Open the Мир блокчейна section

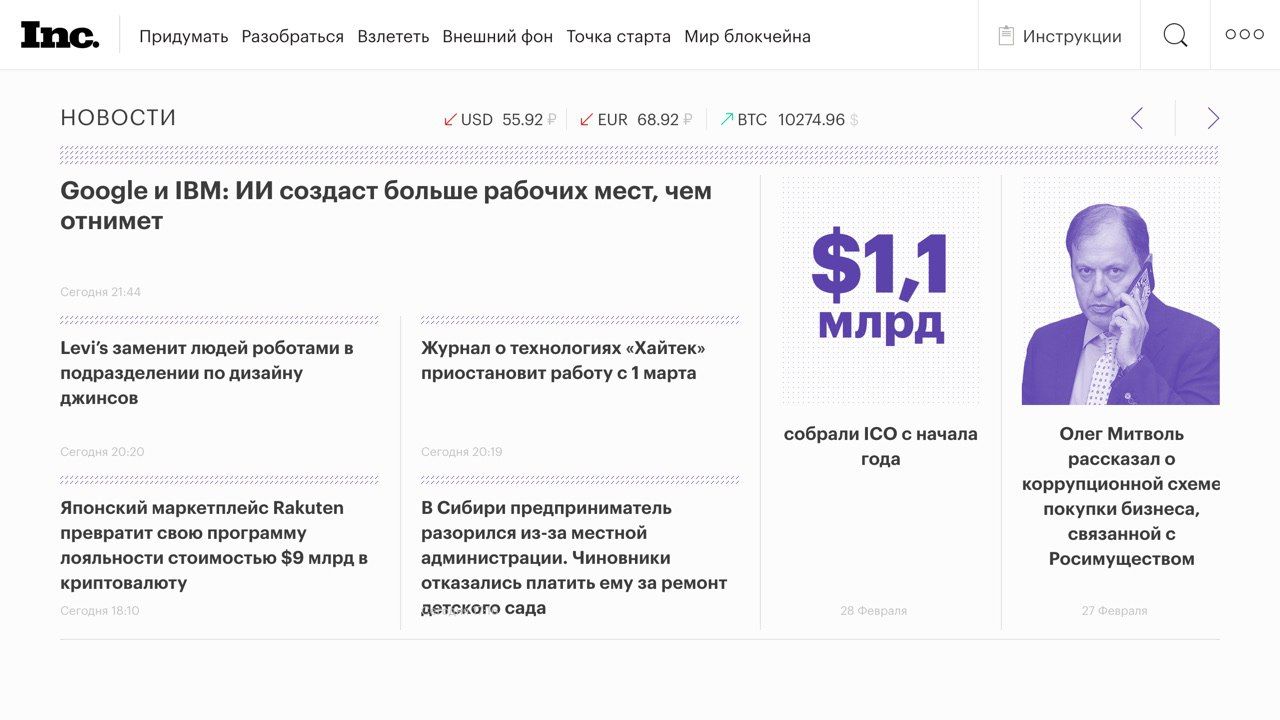point(747,37)
